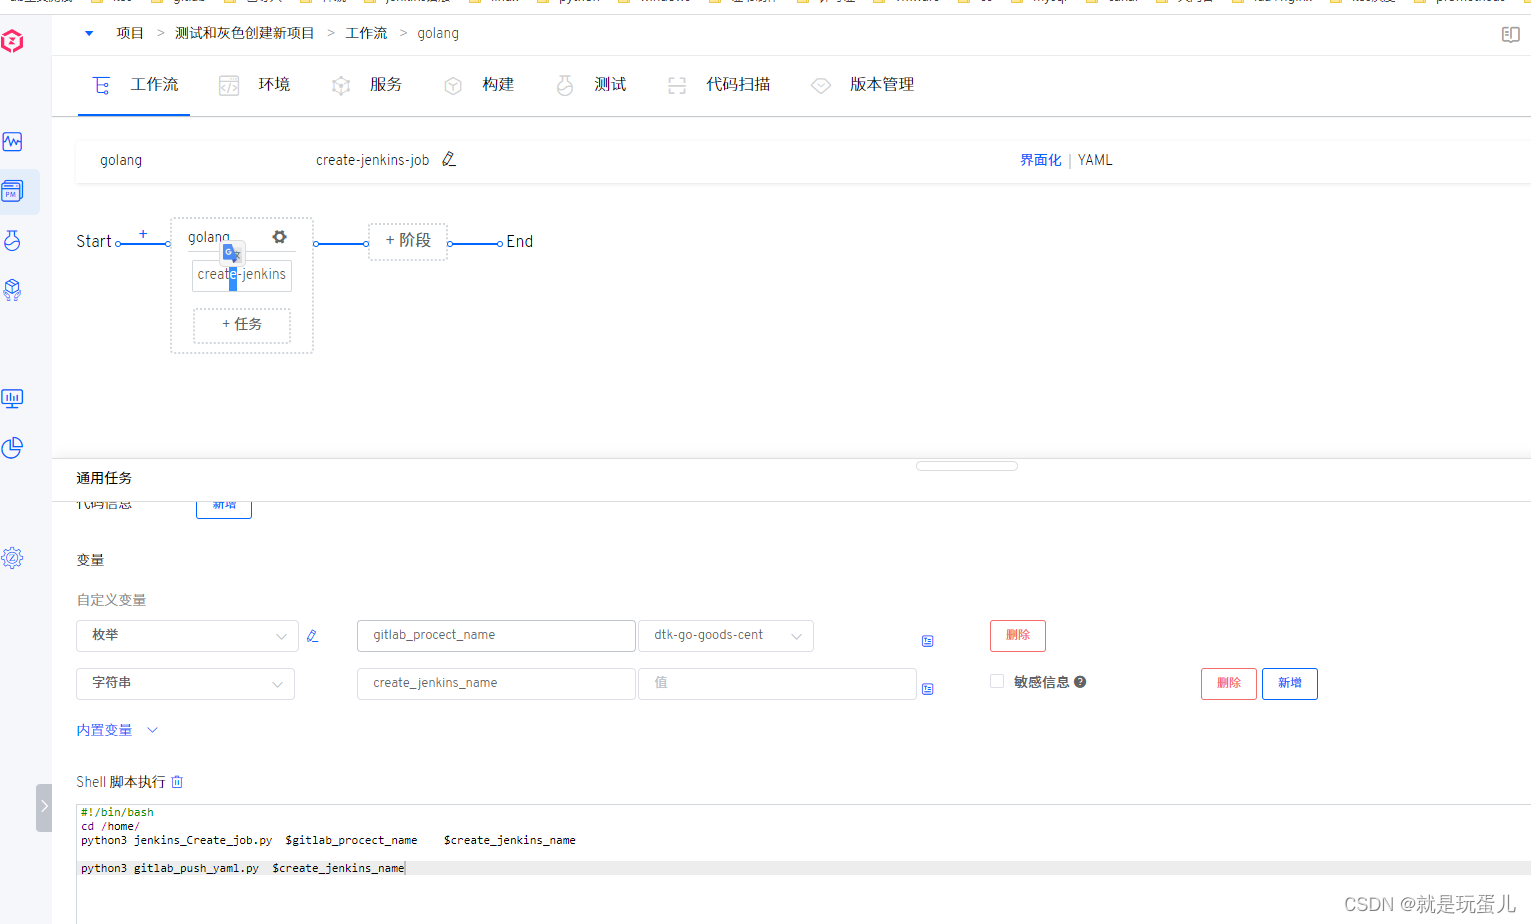
Task: Open the delivery cube sidebar icon
Action: 12,290
